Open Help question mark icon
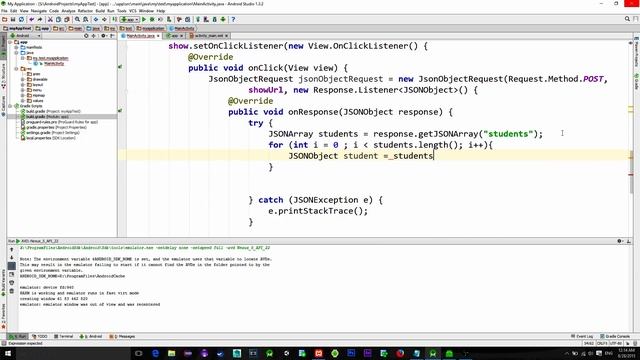This screenshot has height=360, width=640. coord(233,19)
